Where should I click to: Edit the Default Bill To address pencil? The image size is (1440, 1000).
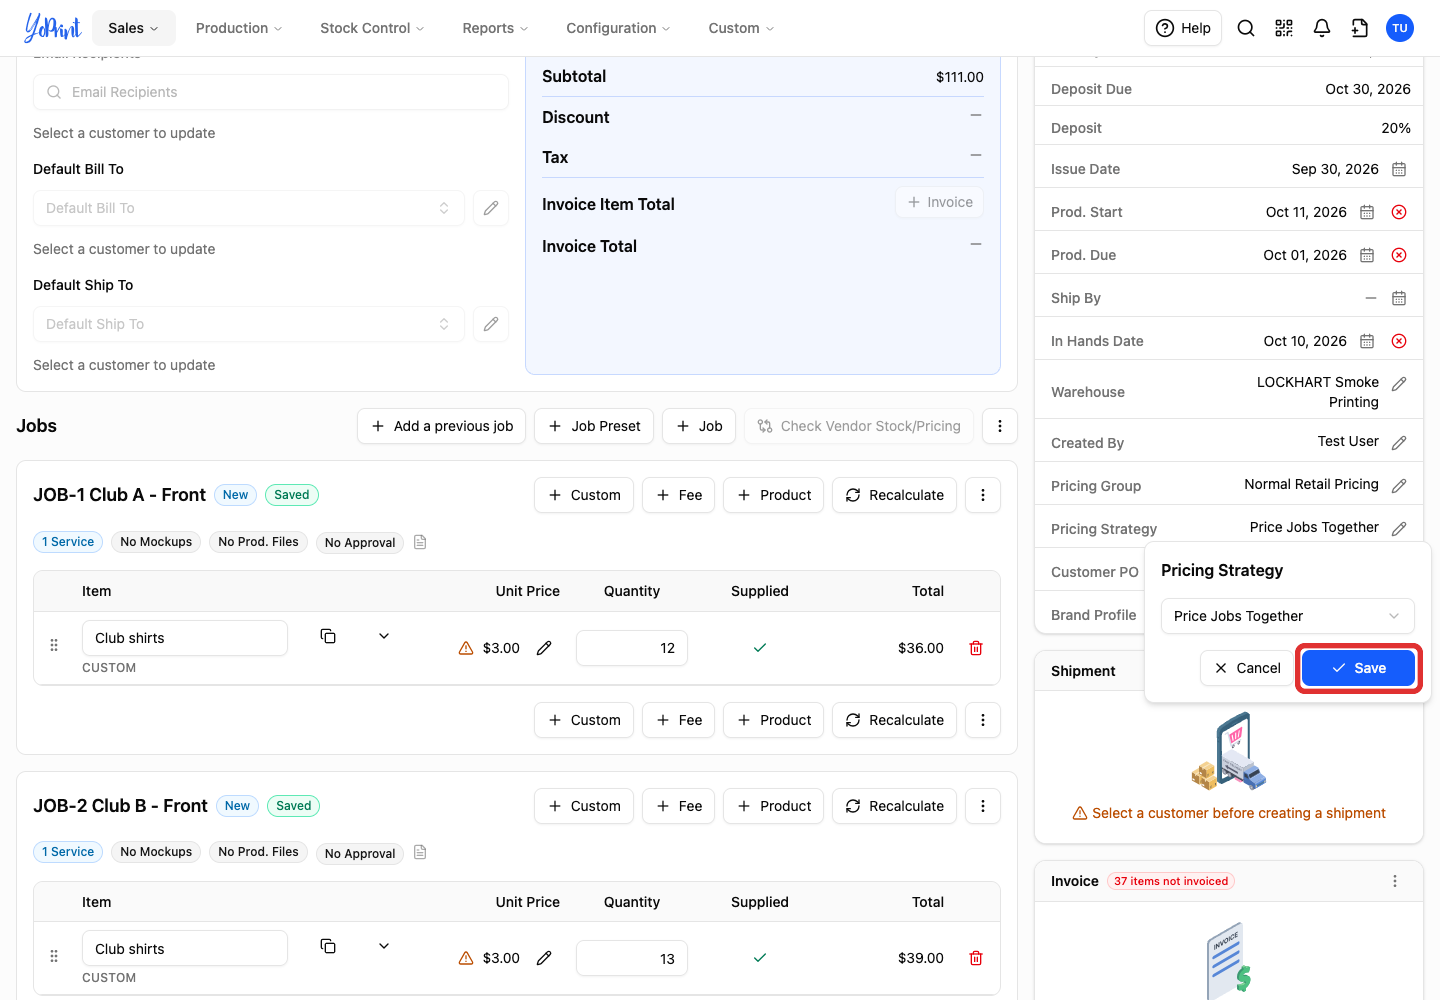point(491,208)
